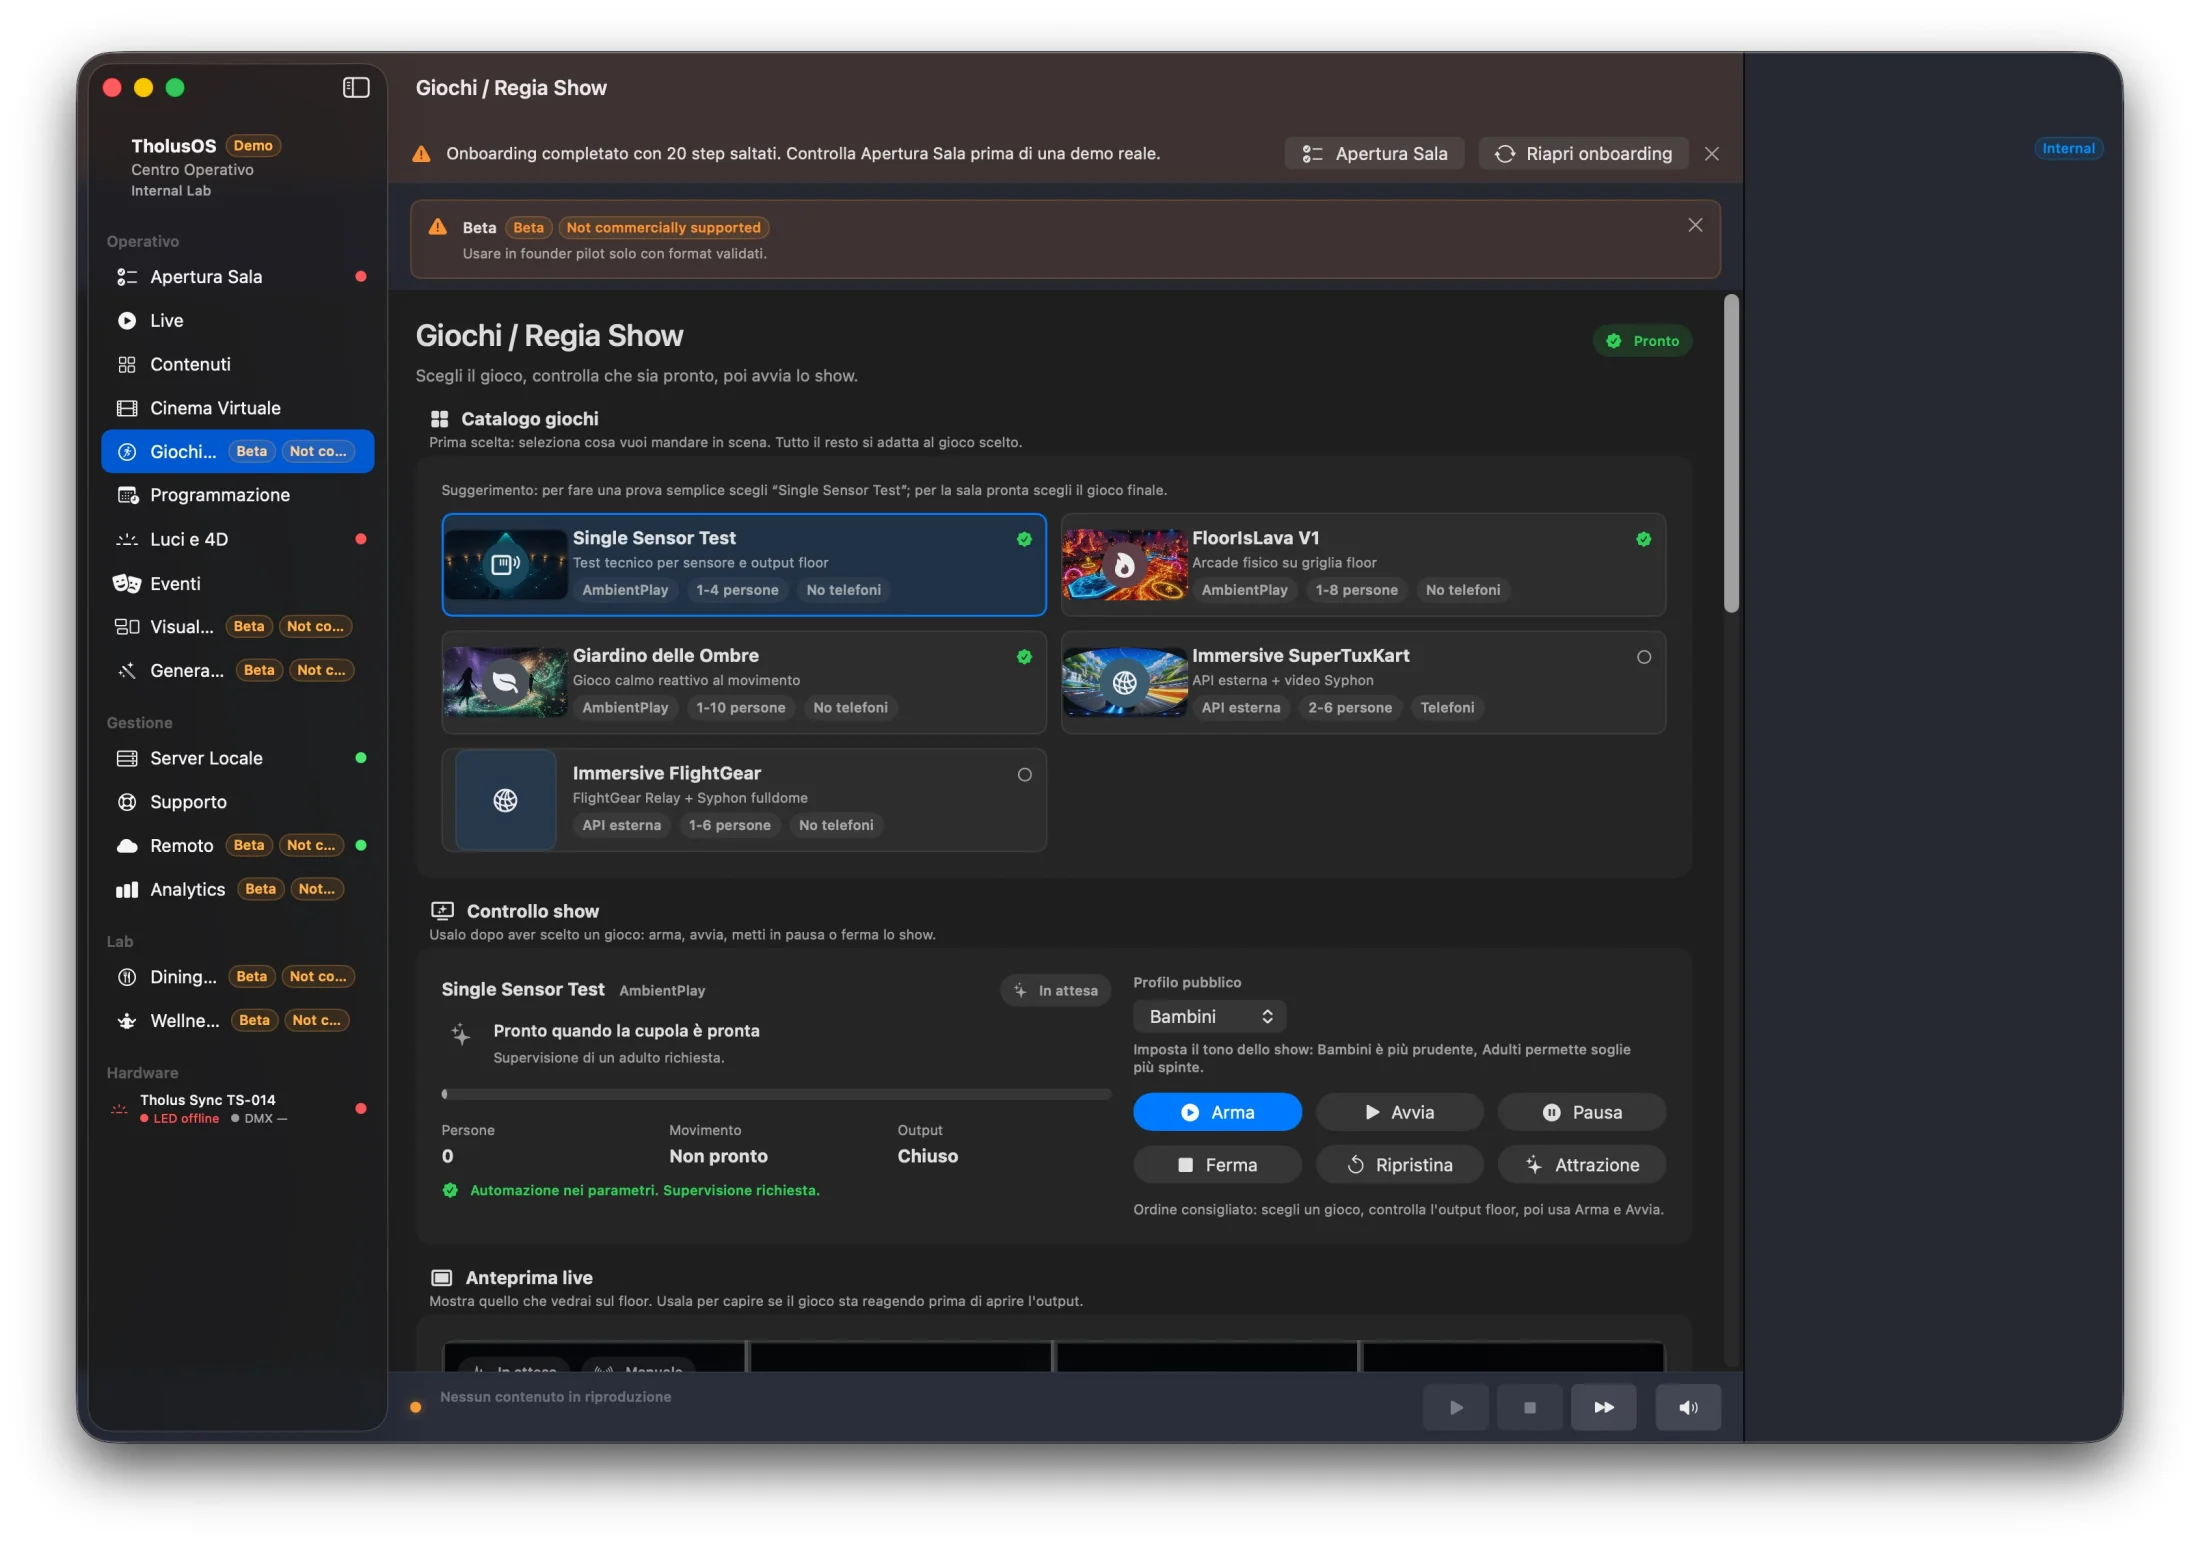
Task: Open the Profilo pubblico Bambini dropdown
Action: (x=1209, y=1016)
